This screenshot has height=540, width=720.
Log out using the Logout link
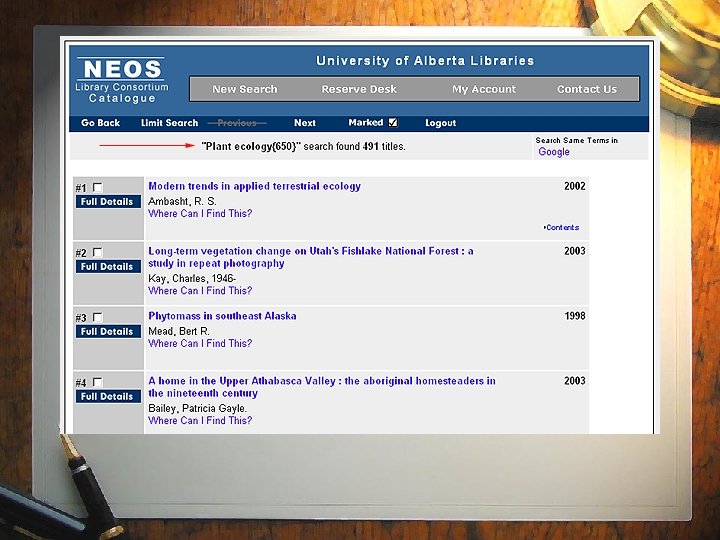point(440,123)
